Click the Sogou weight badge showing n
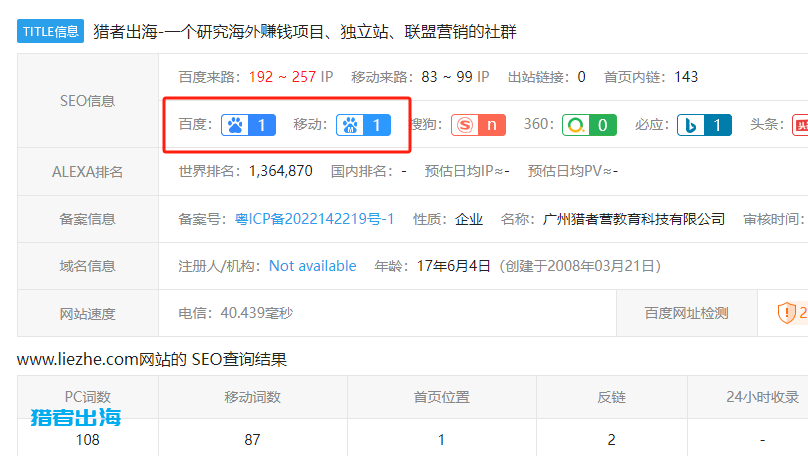808x456 pixels. 478,125
